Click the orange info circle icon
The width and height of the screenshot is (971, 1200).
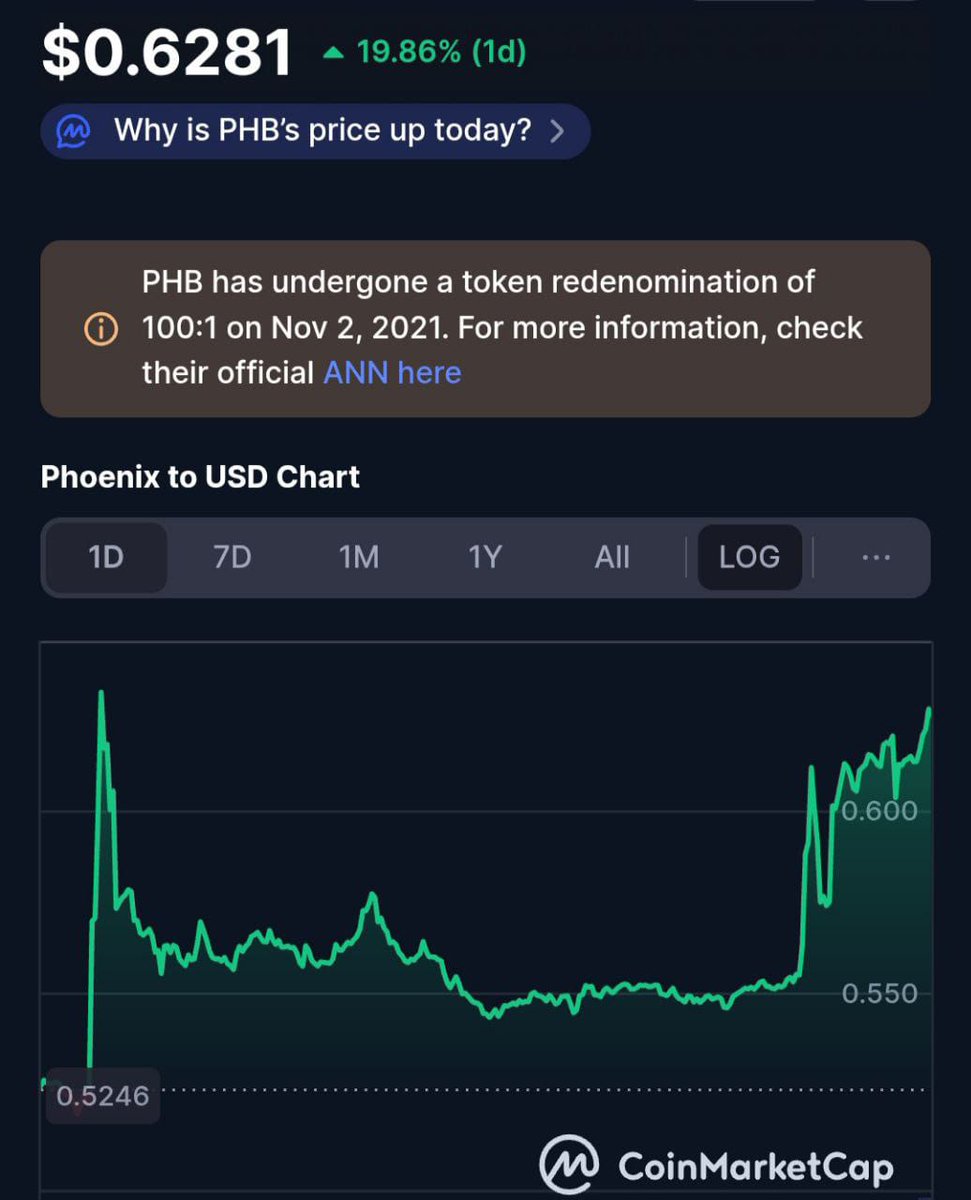pyautogui.click(x=101, y=328)
